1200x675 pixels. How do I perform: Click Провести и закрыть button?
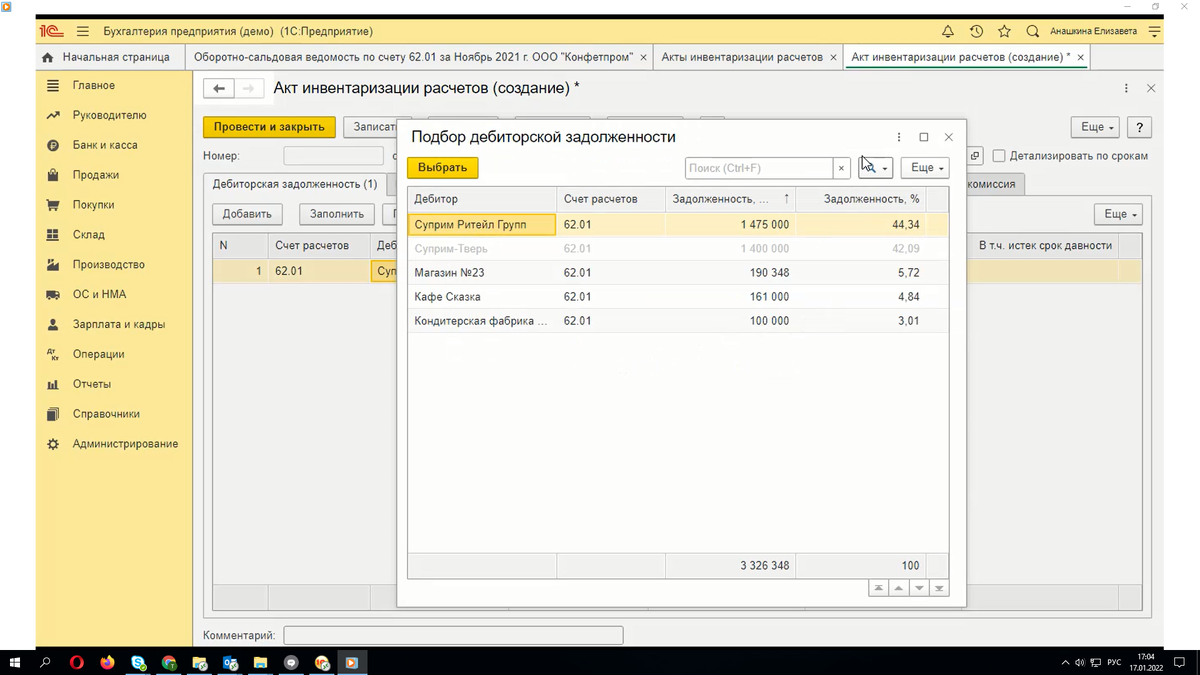pyautogui.click(x=269, y=127)
